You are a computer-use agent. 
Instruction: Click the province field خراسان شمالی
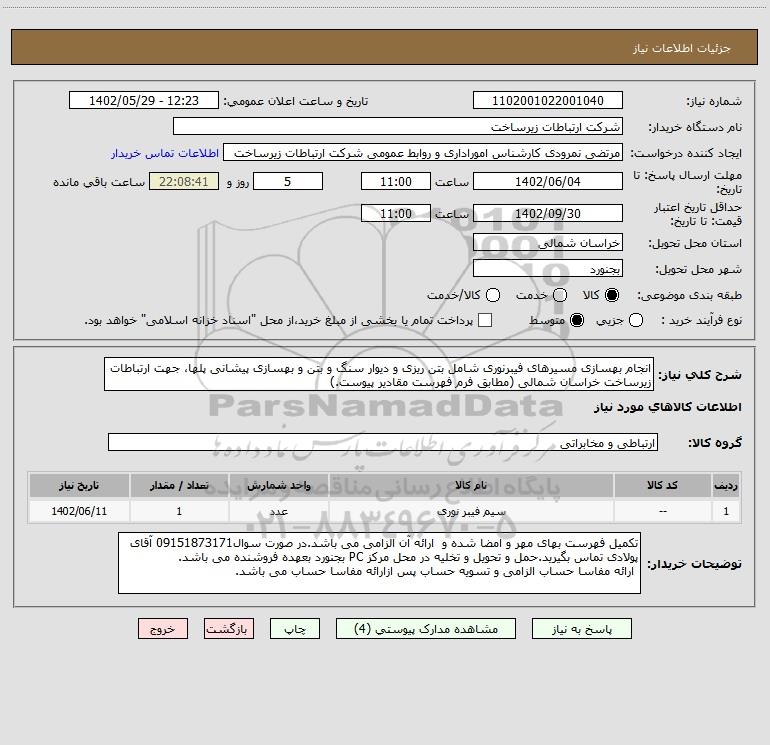point(548,243)
